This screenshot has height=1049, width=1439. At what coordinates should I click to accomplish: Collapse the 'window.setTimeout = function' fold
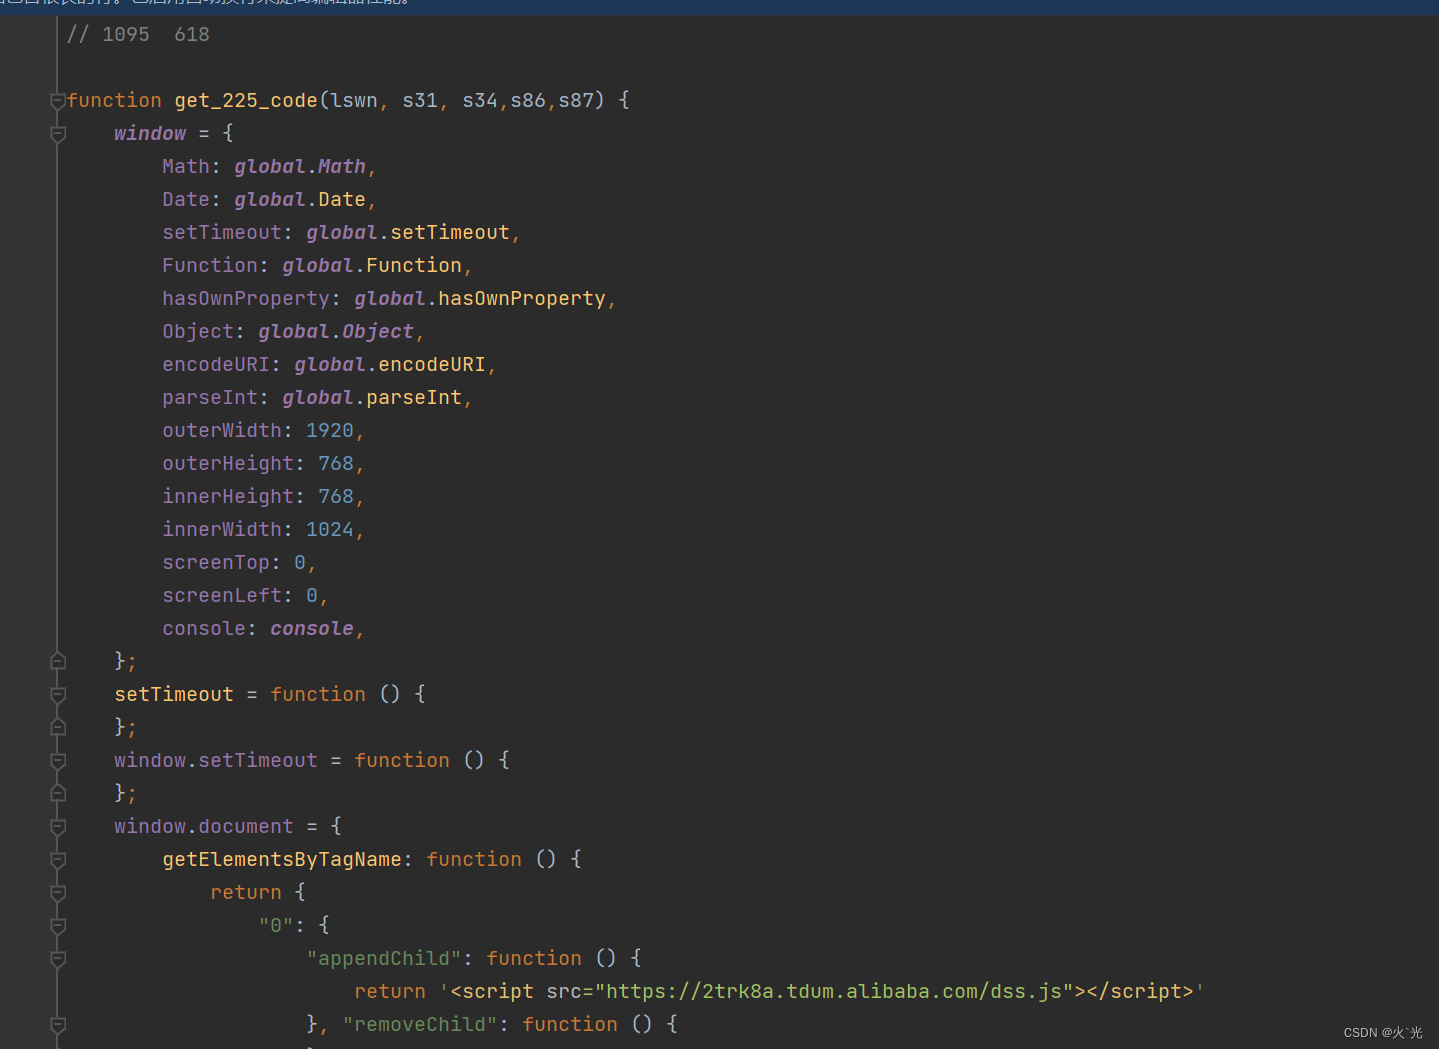coord(58,761)
